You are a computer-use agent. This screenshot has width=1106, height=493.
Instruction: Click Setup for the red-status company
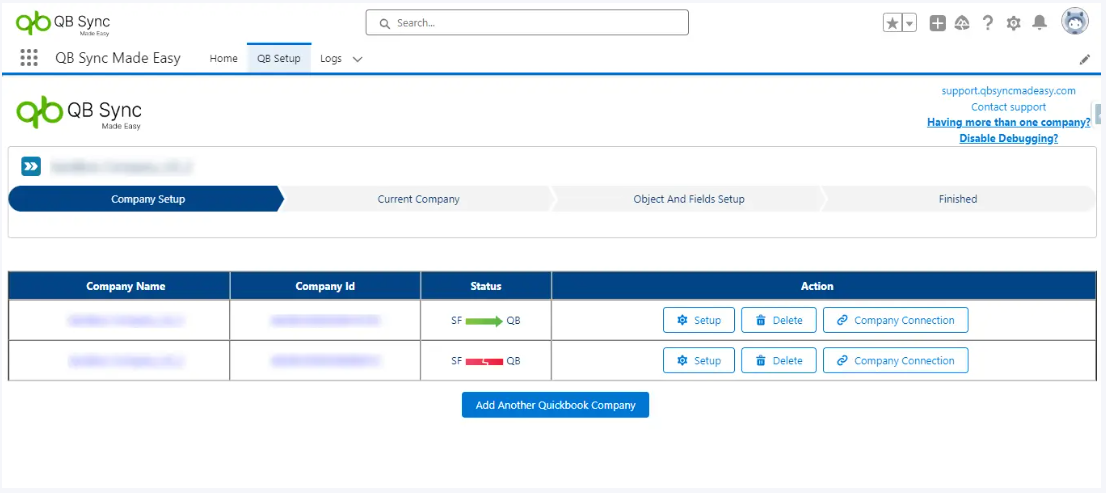(x=699, y=360)
